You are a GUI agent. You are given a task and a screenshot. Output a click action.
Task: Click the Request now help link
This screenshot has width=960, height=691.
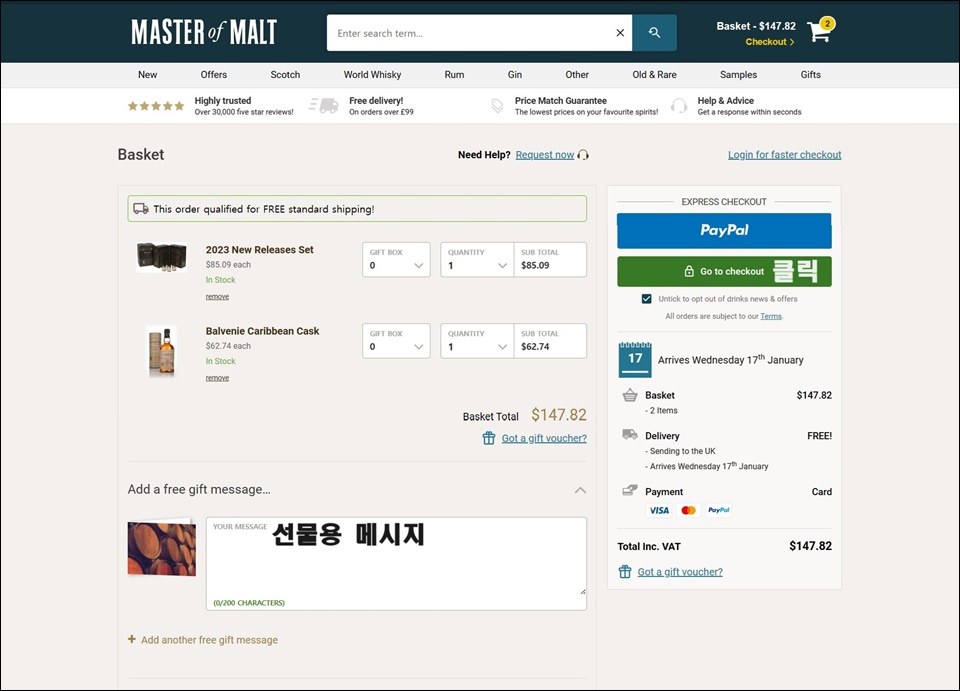click(545, 155)
